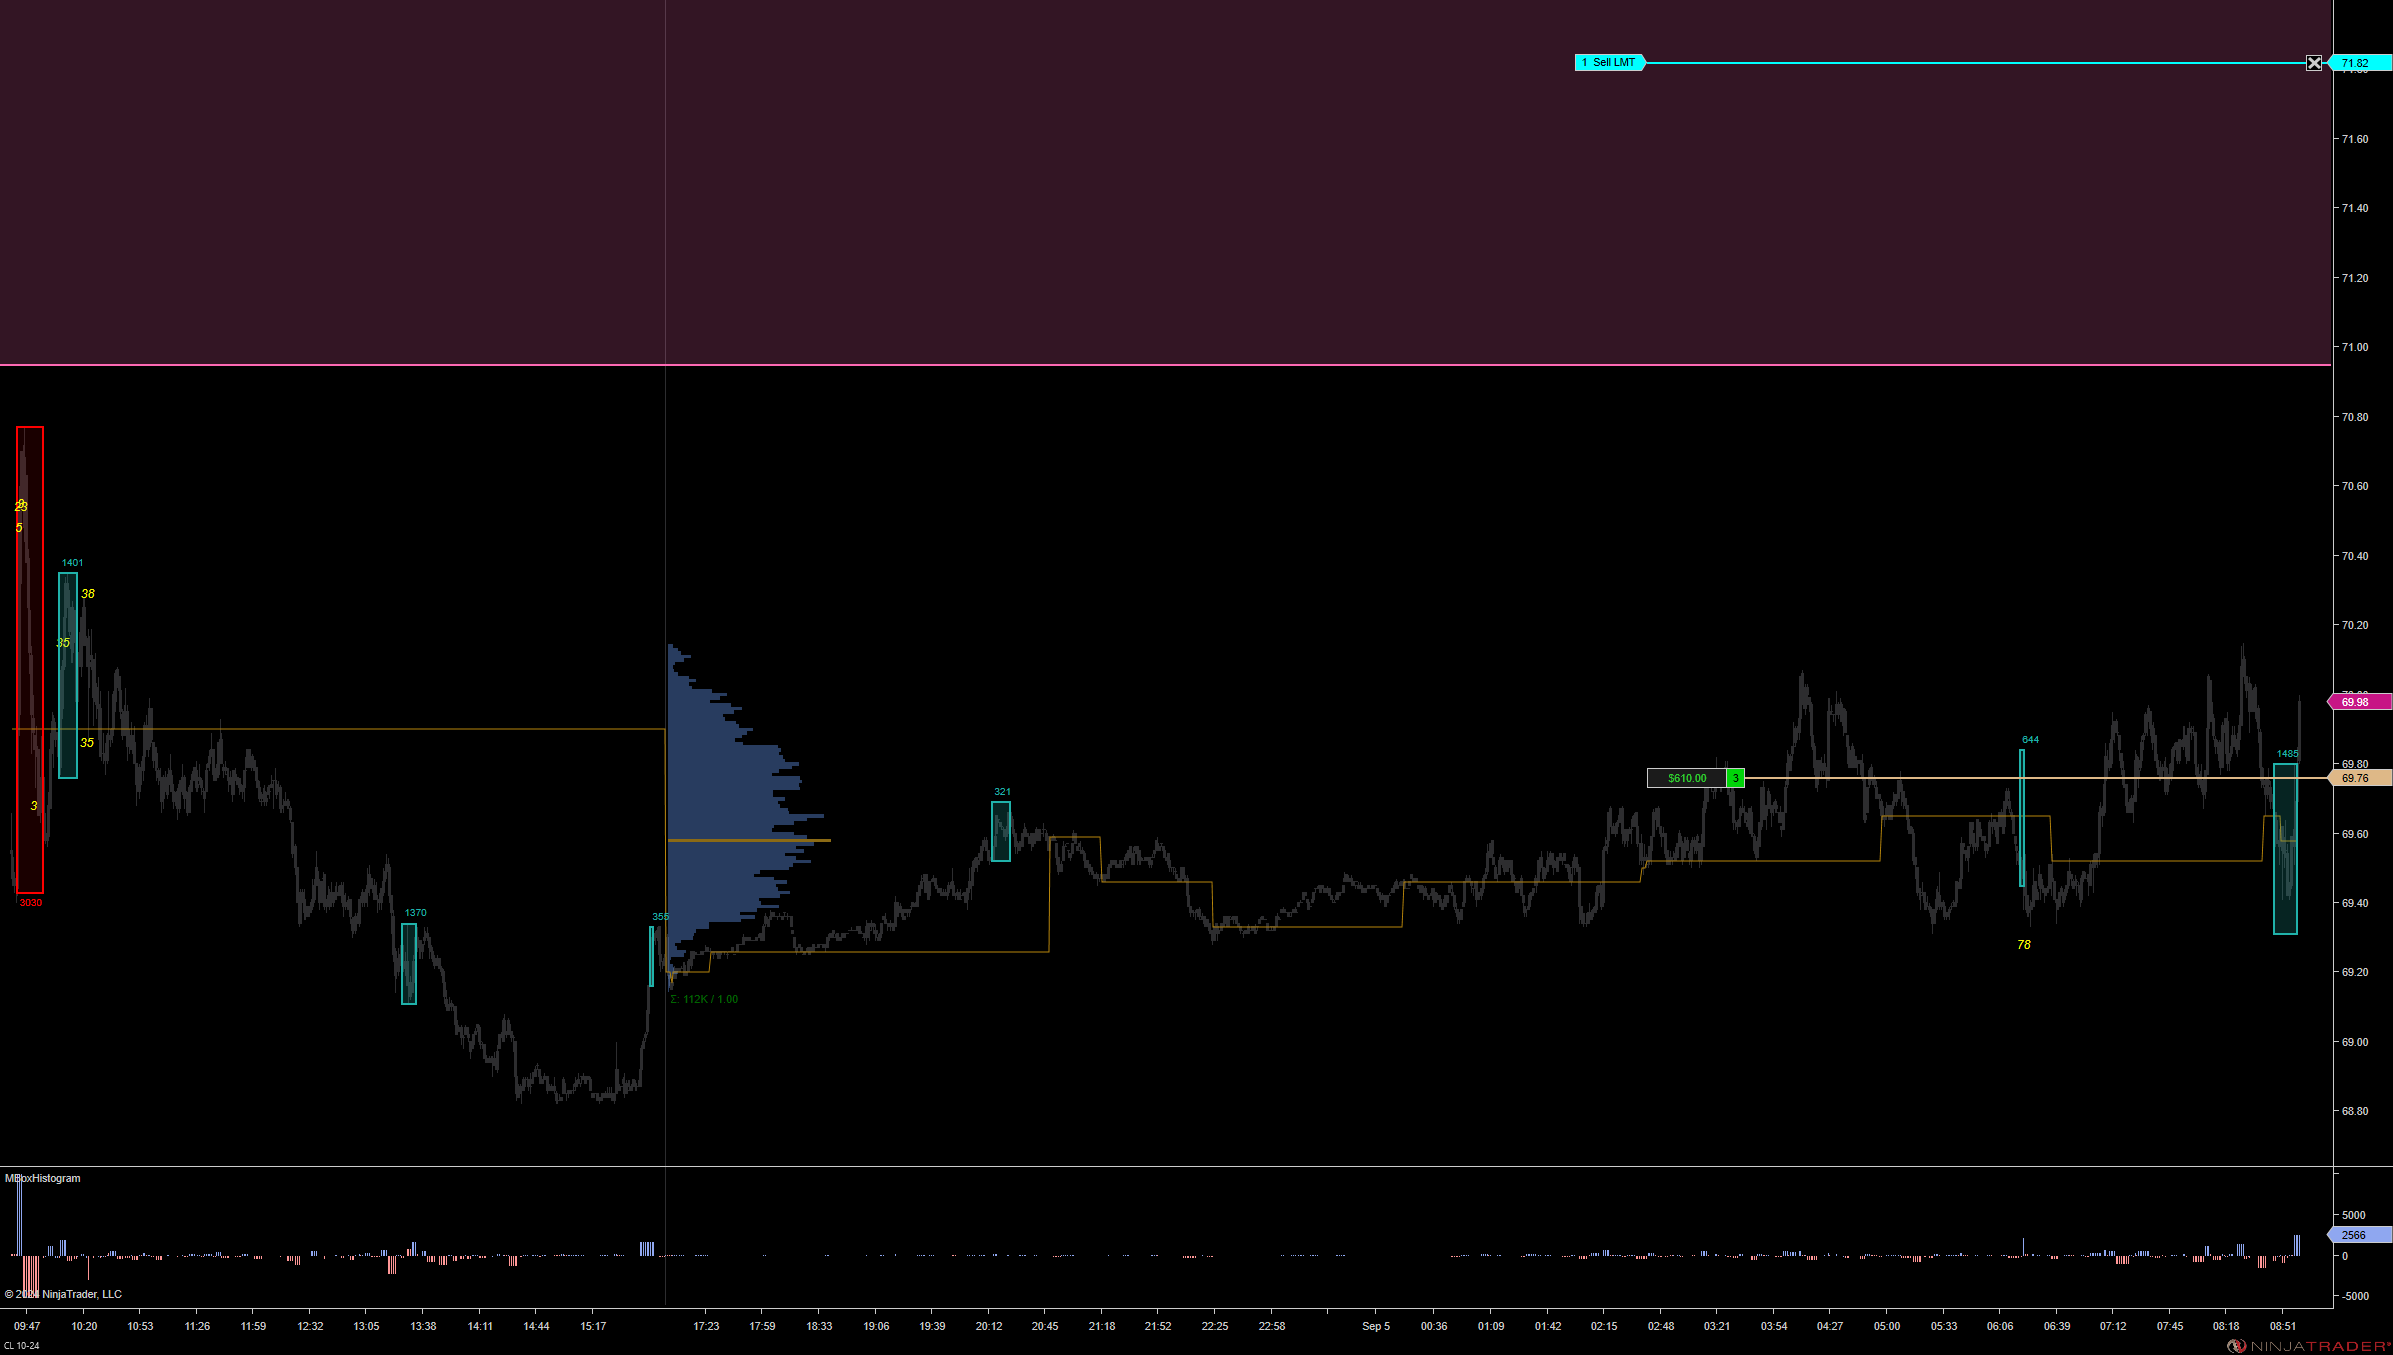Cancel the Sell LMT order via X

[2314, 63]
